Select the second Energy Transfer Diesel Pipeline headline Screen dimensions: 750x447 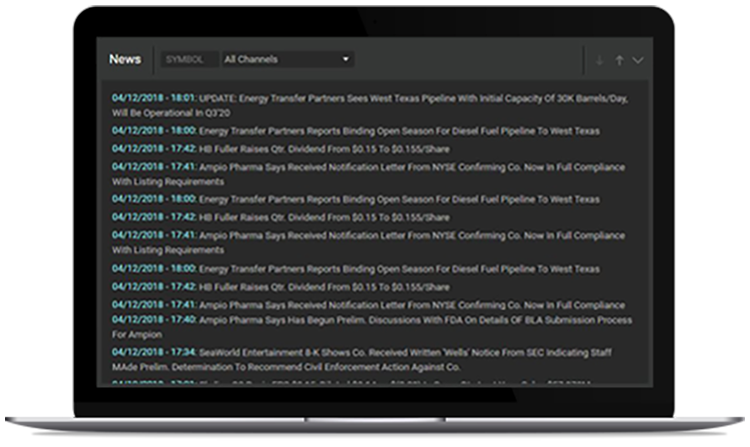pyautogui.click(x=399, y=199)
